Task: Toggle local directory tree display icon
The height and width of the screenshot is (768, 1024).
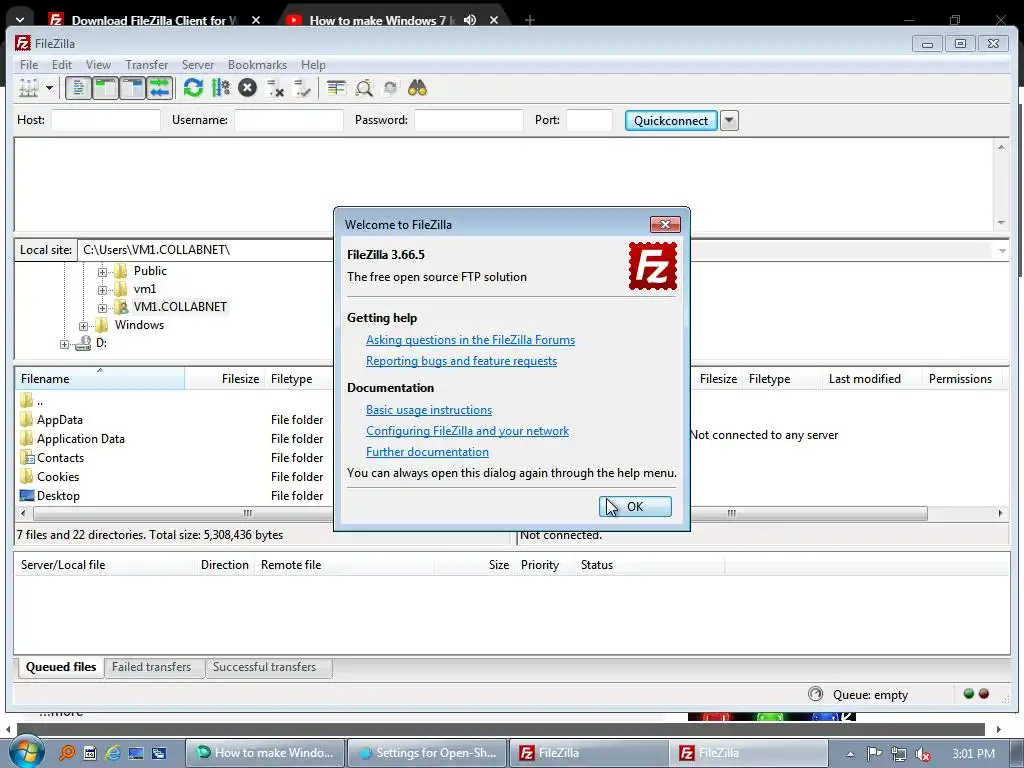Action: click(x=105, y=88)
